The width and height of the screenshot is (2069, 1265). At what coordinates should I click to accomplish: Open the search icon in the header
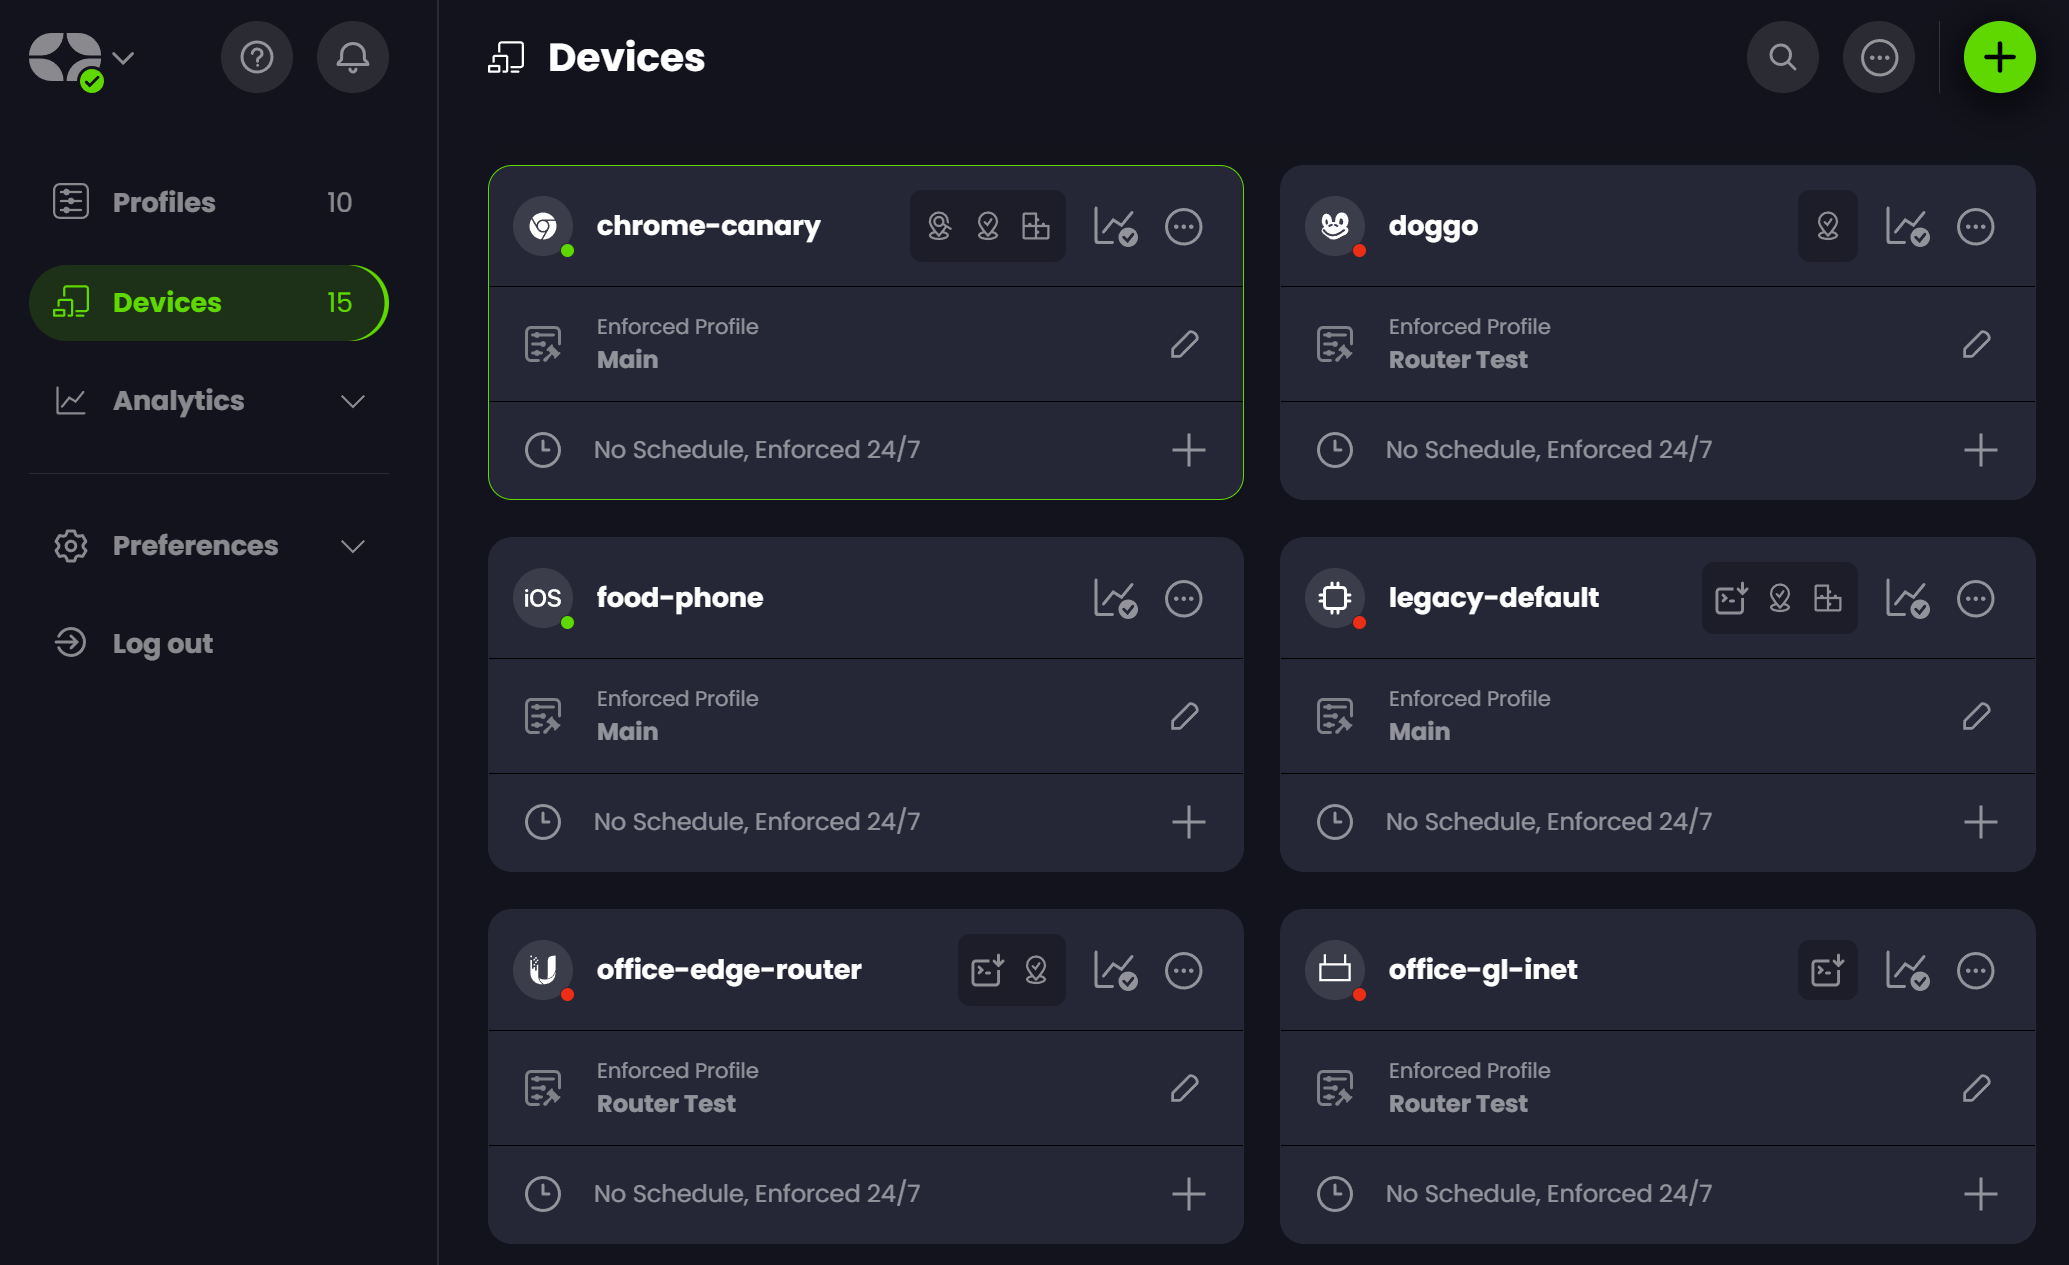[1782, 57]
